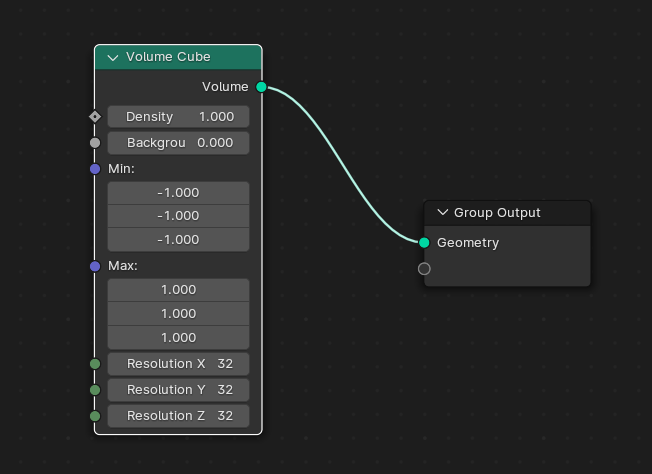Collapse the Group Output node
Viewport: 652px width, 474px height.
click(x=443, y=212)
